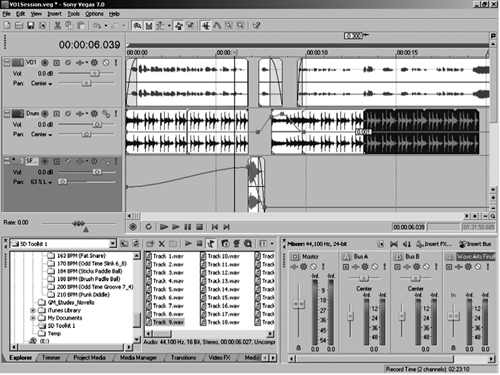
Task: Click the Cut scissors icon
Action: [x=57, y=25]
